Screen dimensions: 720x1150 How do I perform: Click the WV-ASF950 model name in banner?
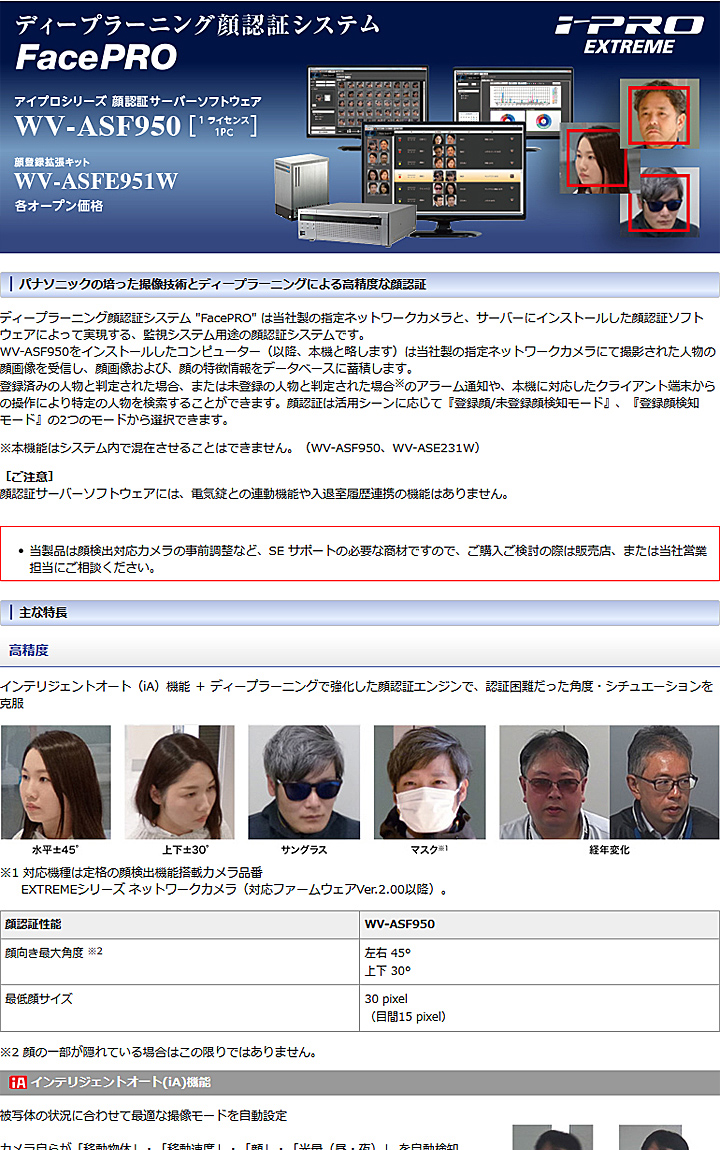(x=98, y=125)
